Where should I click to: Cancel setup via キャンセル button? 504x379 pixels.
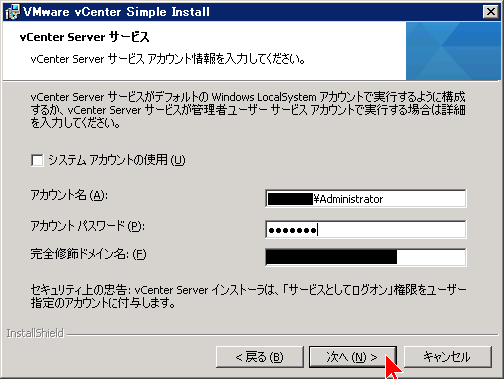[447, 357]
